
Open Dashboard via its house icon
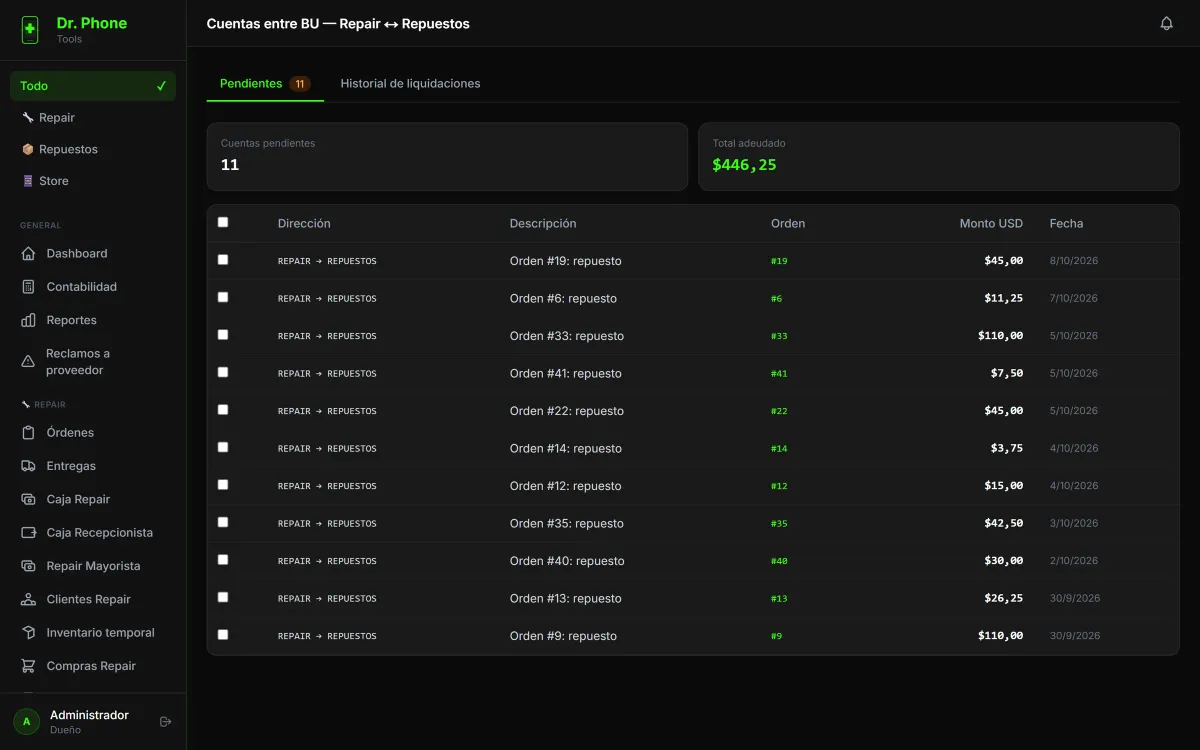[28, 254]
